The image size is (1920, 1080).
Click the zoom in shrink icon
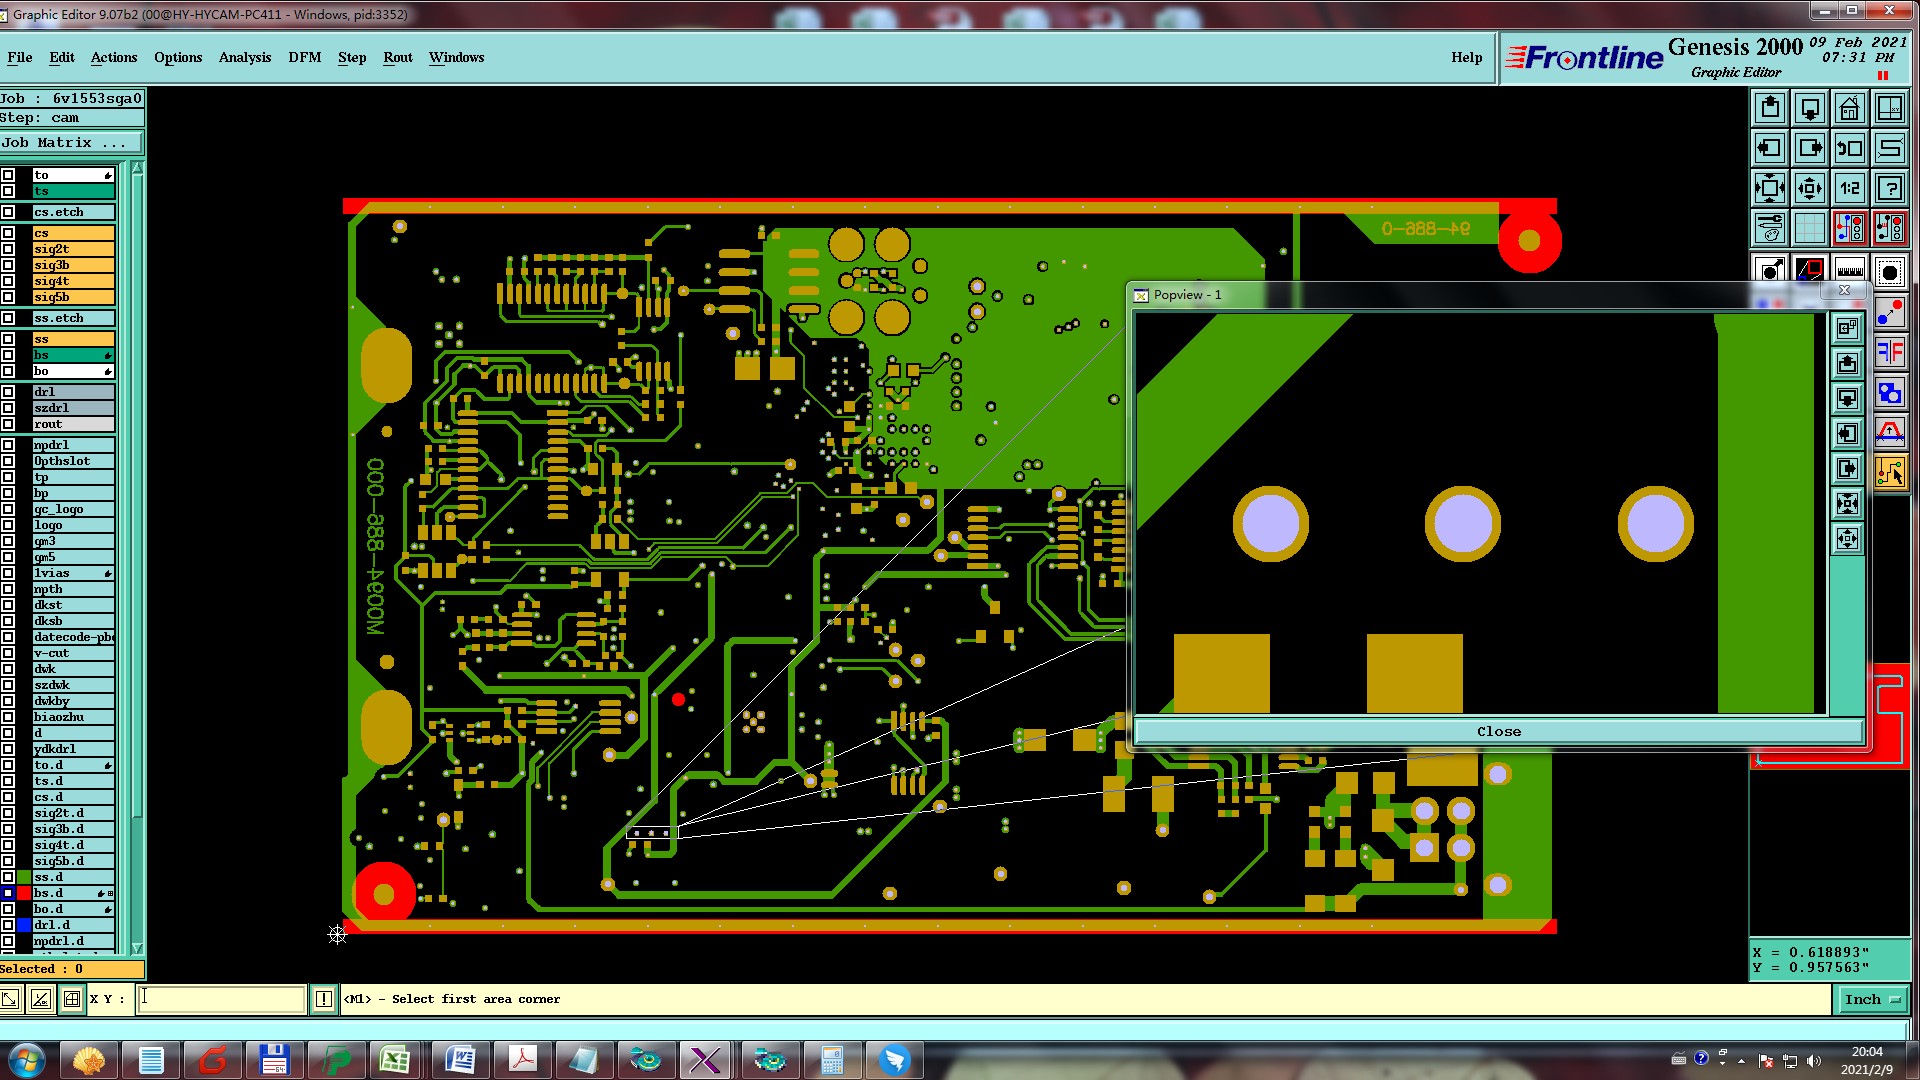coord(1809,188)
